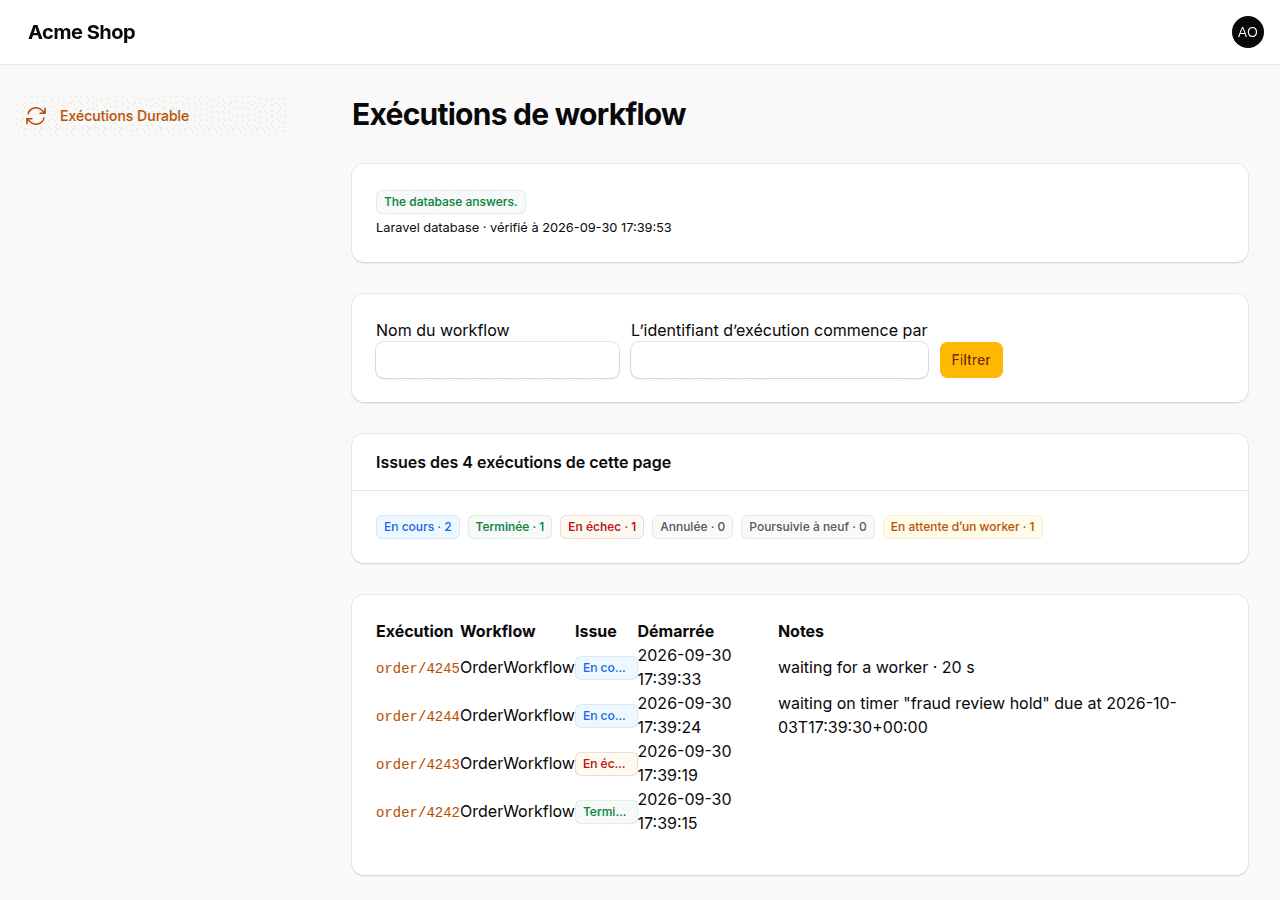This screenshot has height=900, width=1280.
Task: Click the status badge in the order/4245 row
Action: click(606, 668)
